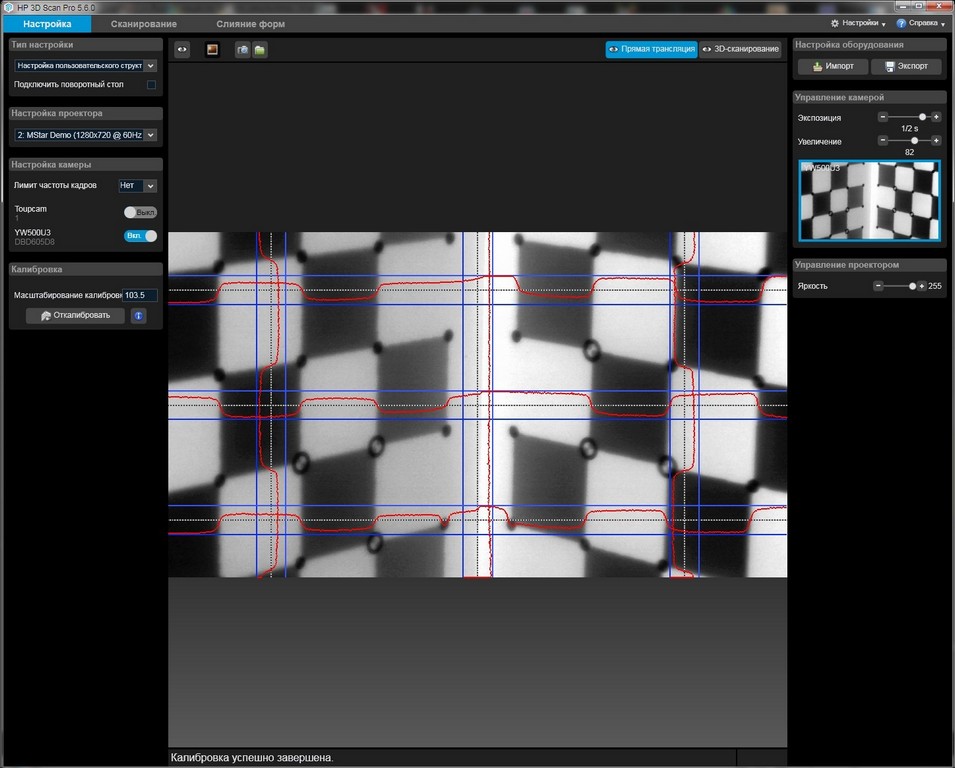Click the camera snapshot icon

[242, 49]
